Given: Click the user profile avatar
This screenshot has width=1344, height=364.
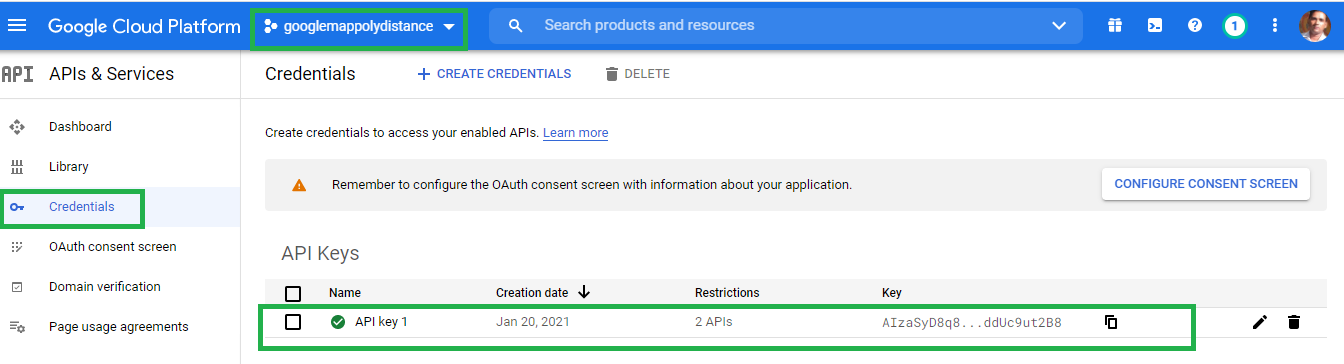Looking at the screenshot, I should 1314,26.
